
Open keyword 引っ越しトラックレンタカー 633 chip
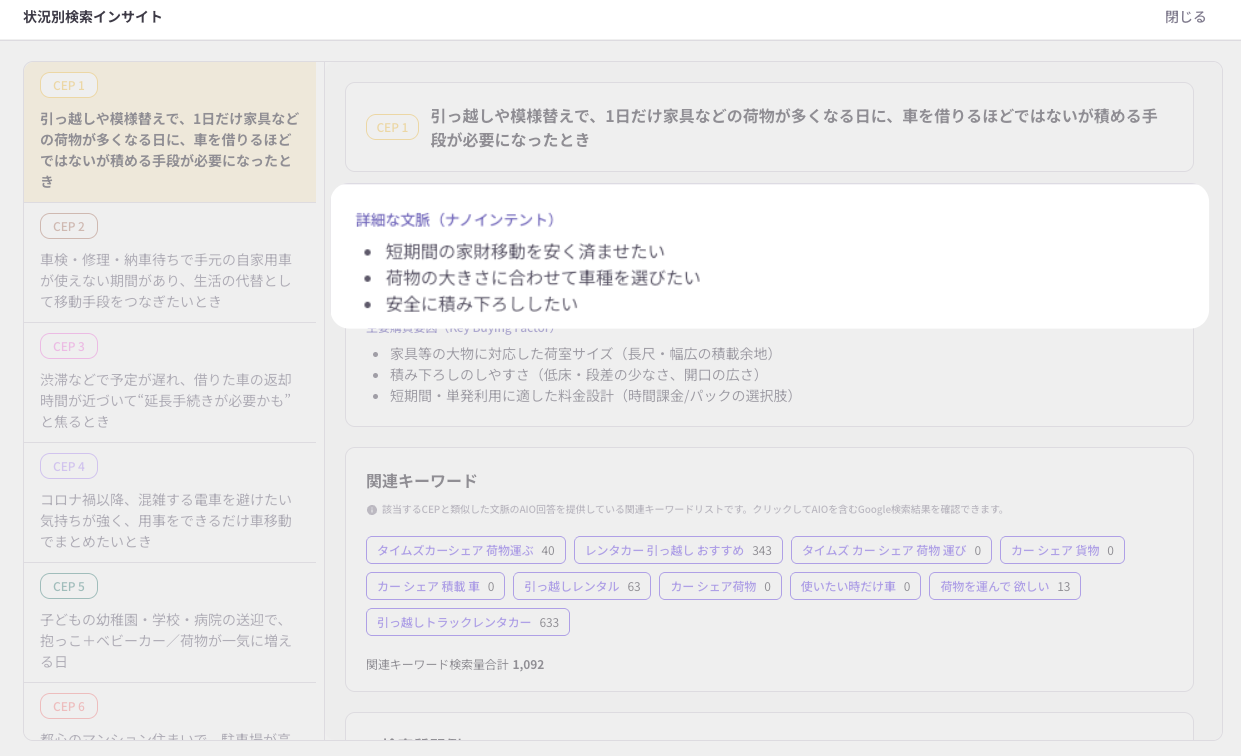(468, 622)
